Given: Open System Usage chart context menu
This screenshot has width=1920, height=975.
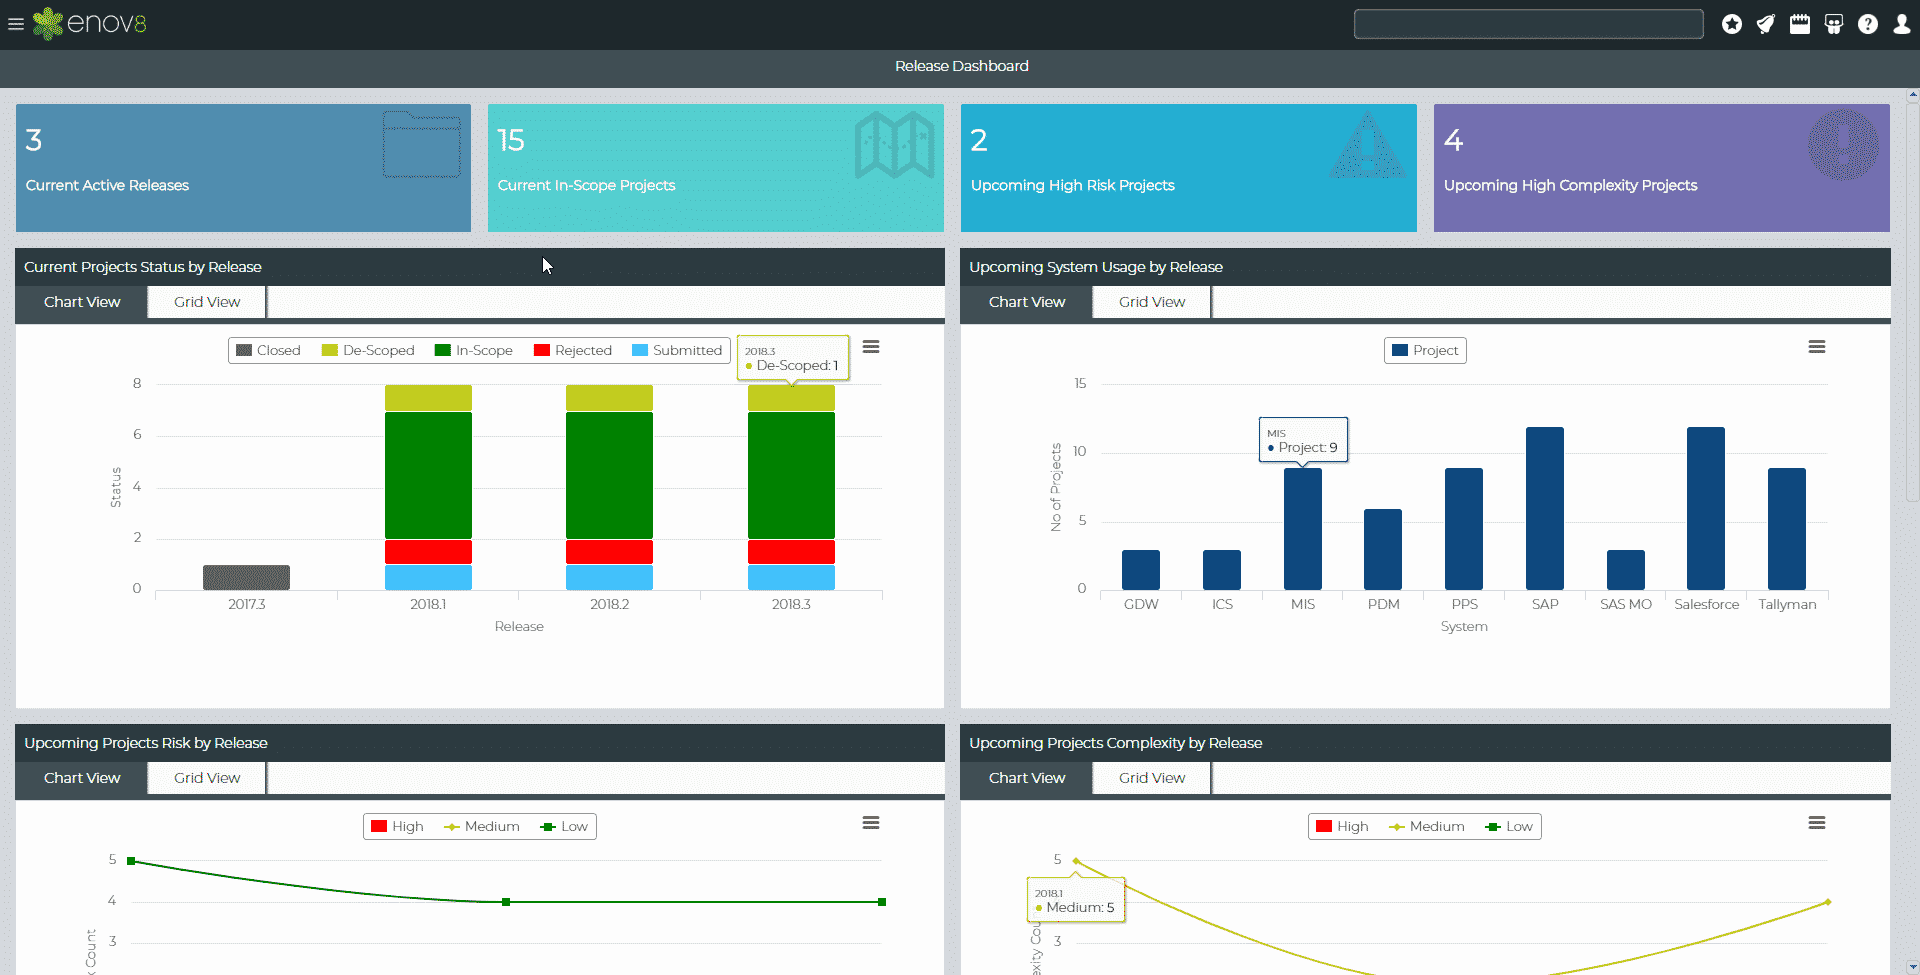Looking at the screenshot, I should pos(1816,347).
